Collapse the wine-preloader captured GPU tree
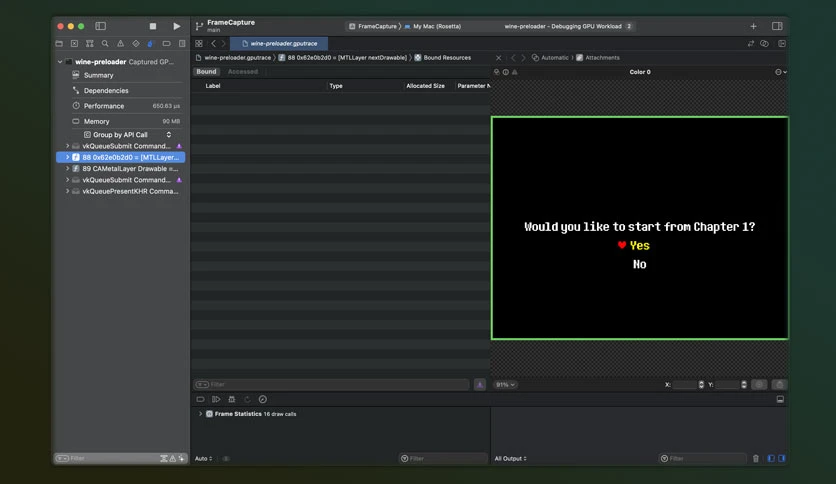The width and height of the screenshot is (836, 484). 60,62
